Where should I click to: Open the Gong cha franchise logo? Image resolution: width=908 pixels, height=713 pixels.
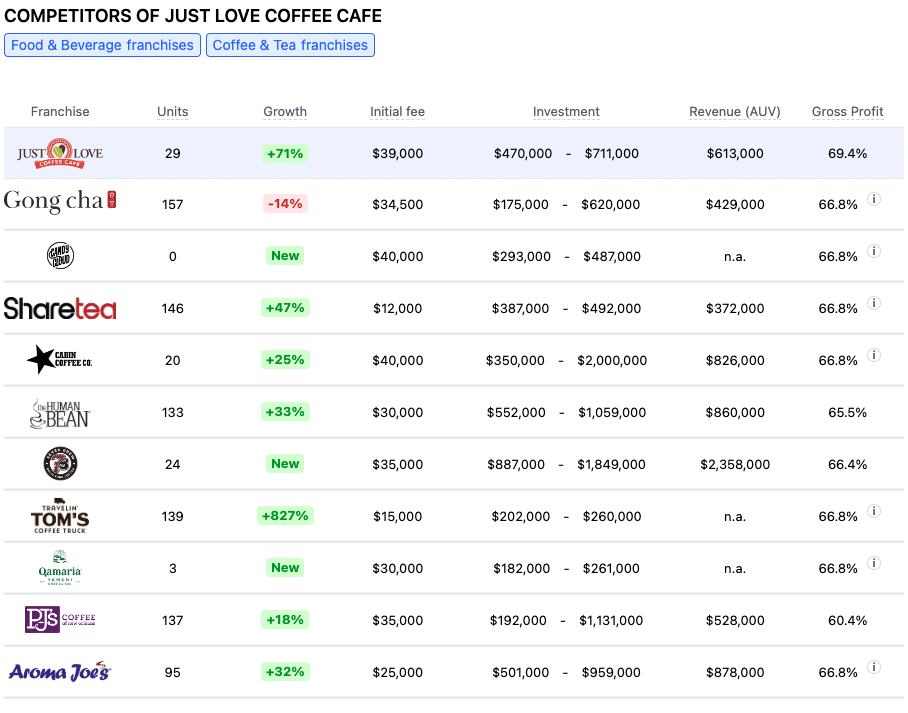(60, 201)
